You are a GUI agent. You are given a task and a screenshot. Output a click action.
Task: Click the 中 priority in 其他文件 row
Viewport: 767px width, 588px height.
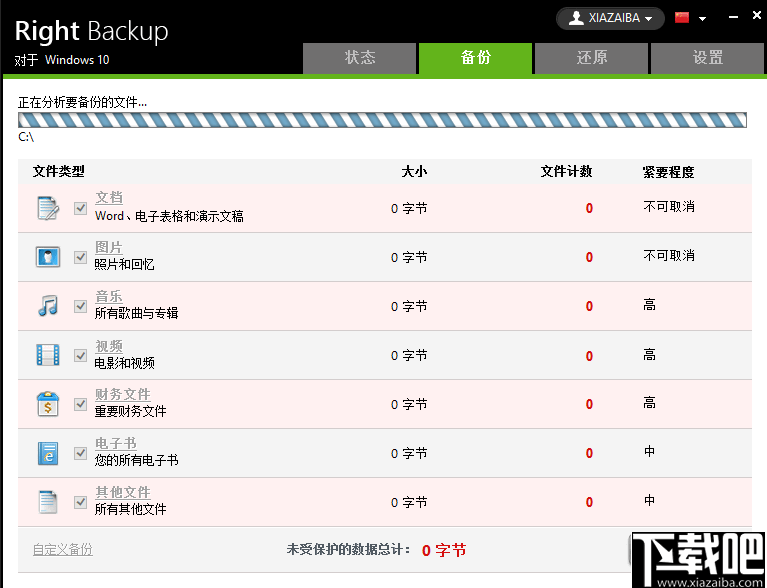pos(649,500)
